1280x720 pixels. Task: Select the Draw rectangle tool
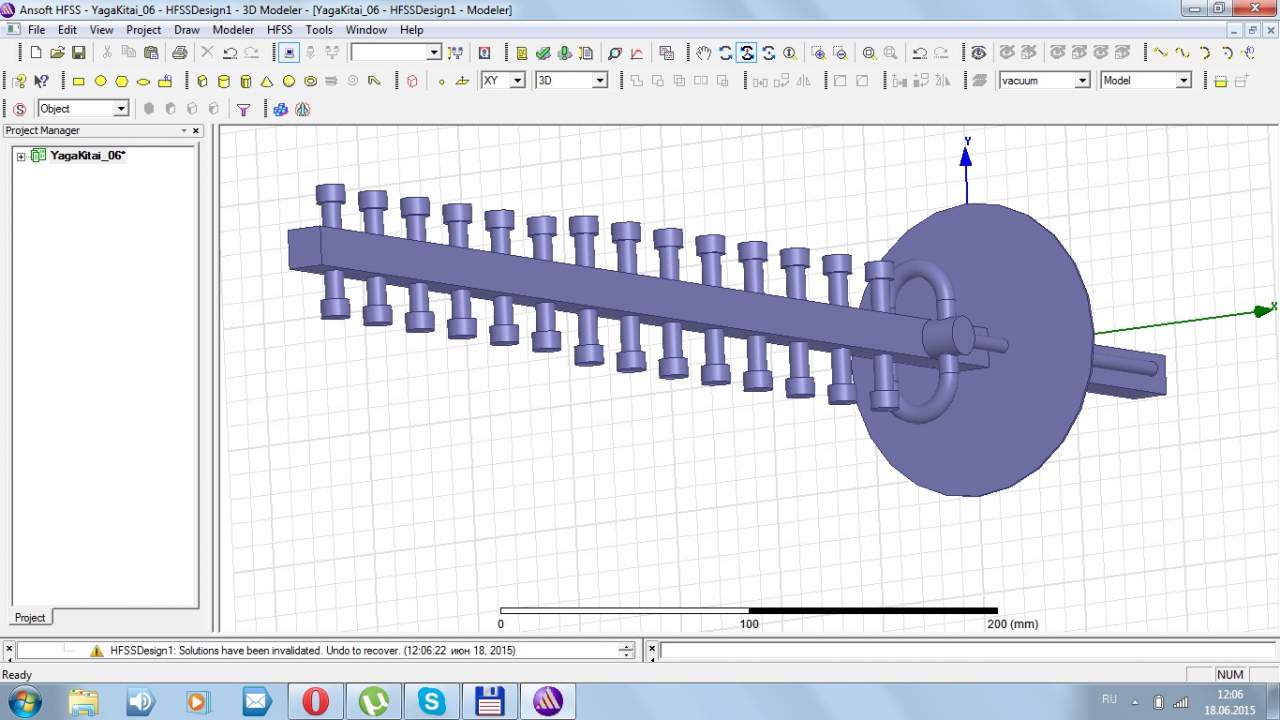(x=79, y=81)
